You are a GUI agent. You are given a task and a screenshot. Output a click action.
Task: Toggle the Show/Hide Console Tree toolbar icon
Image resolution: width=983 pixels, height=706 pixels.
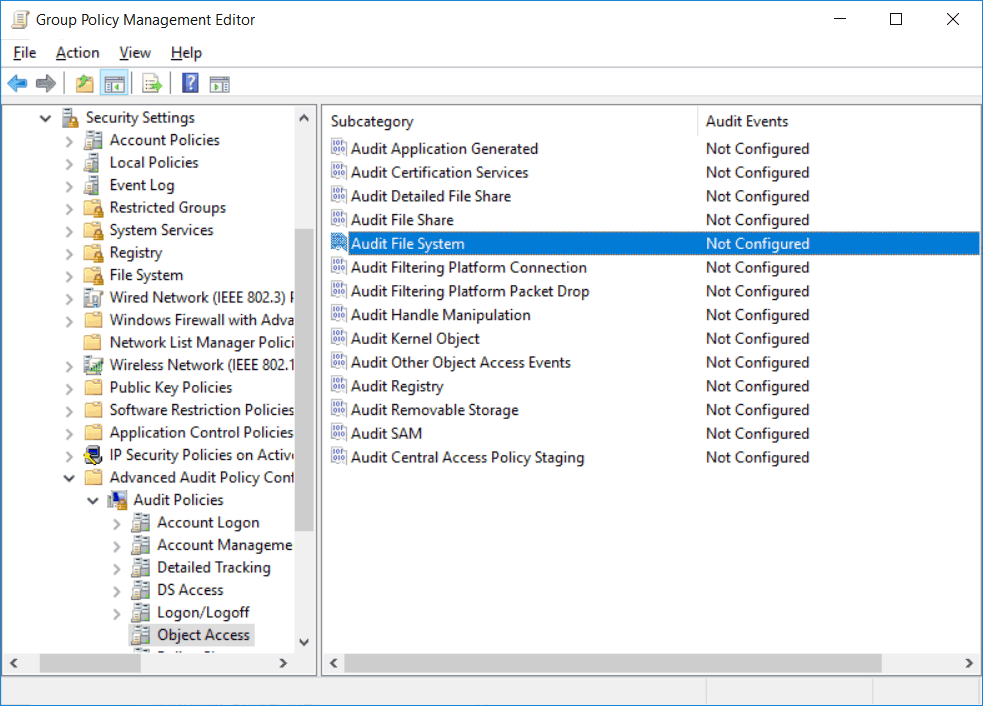point(115,83)
